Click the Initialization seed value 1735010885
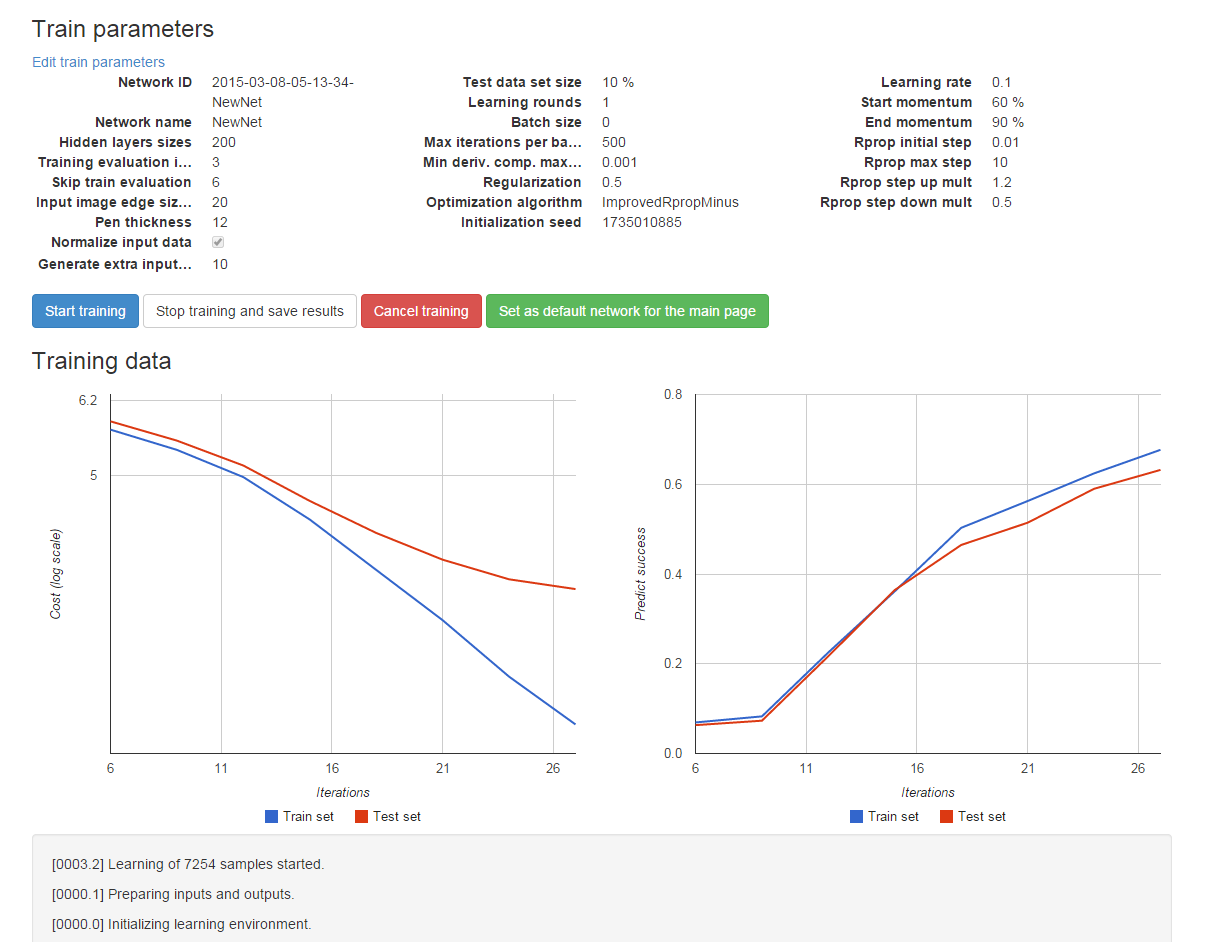Image resolution: width=1209 pixels, height=942 pixels. [x=642, y=222]
